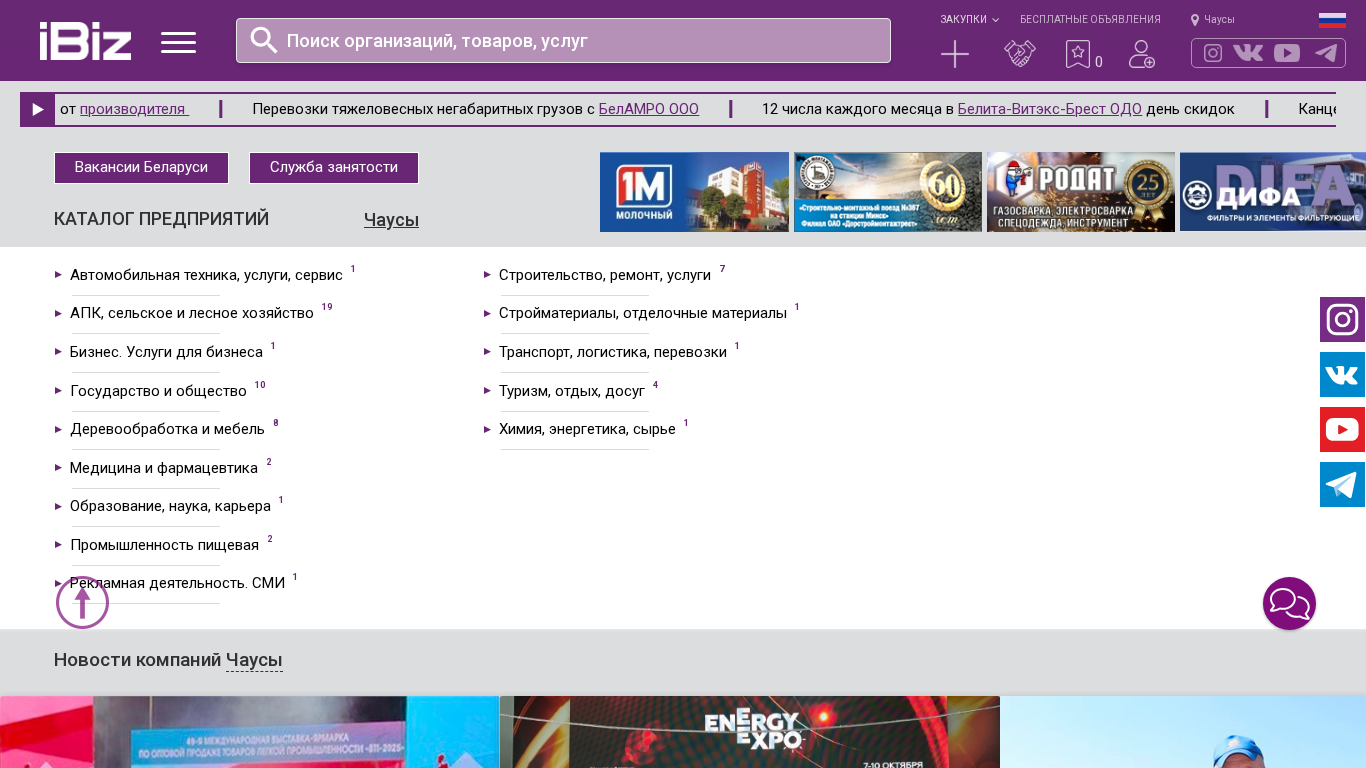Click the Instagram icon in header

click(1213, 53)
